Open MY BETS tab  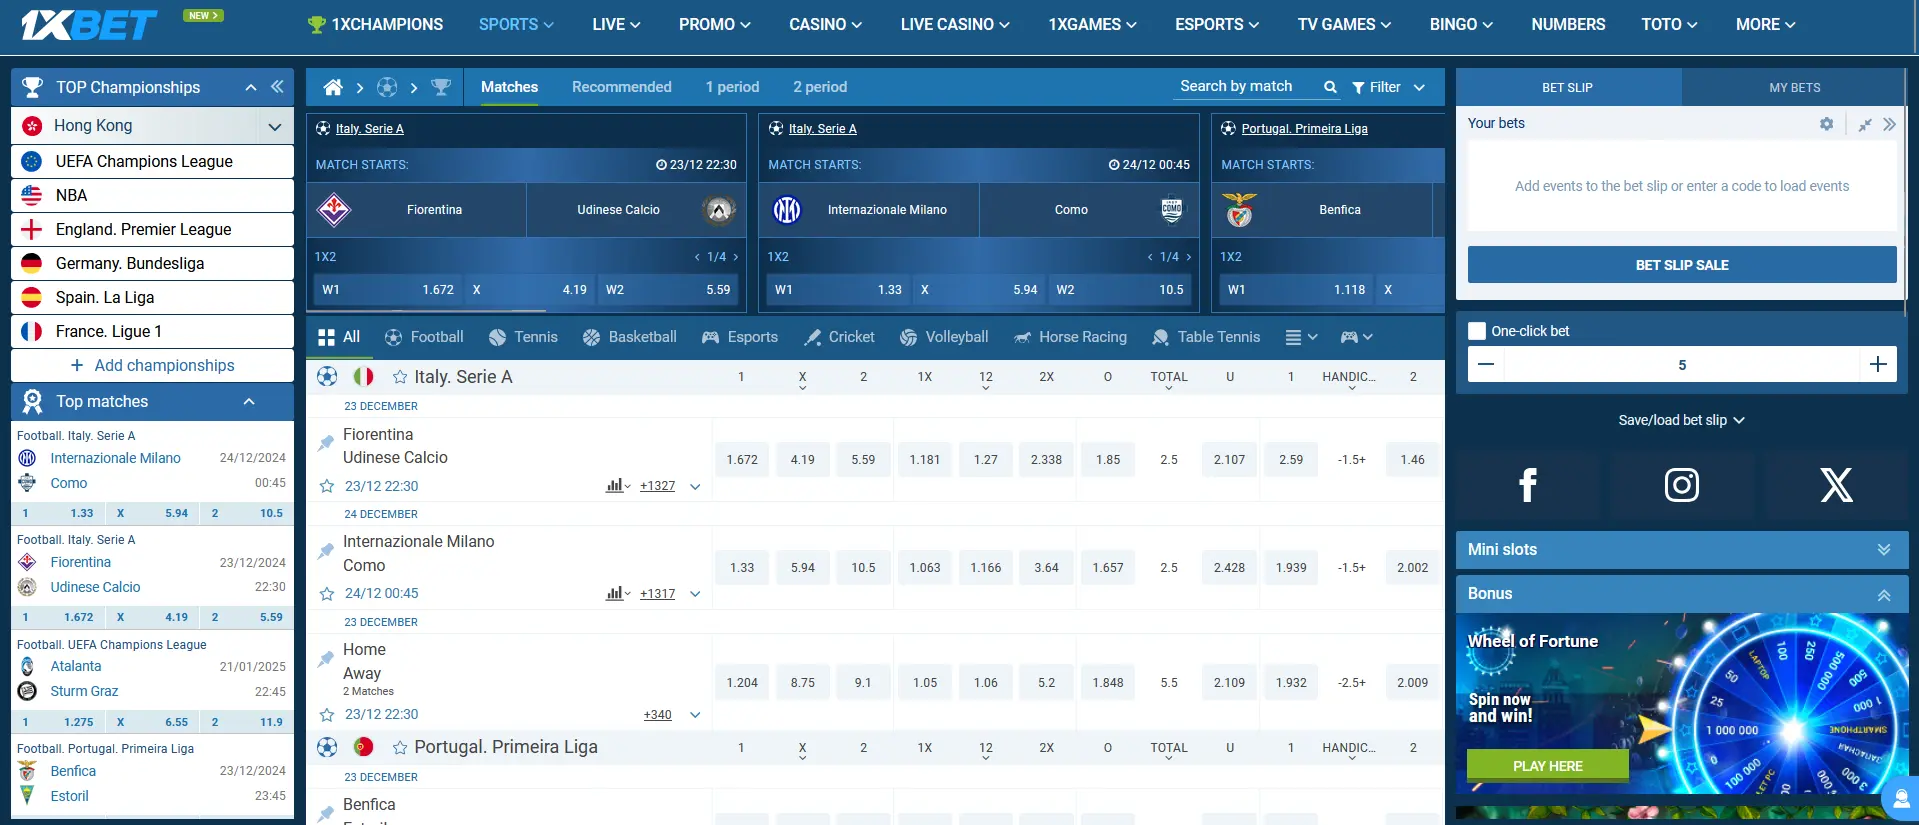point(1794,87)
